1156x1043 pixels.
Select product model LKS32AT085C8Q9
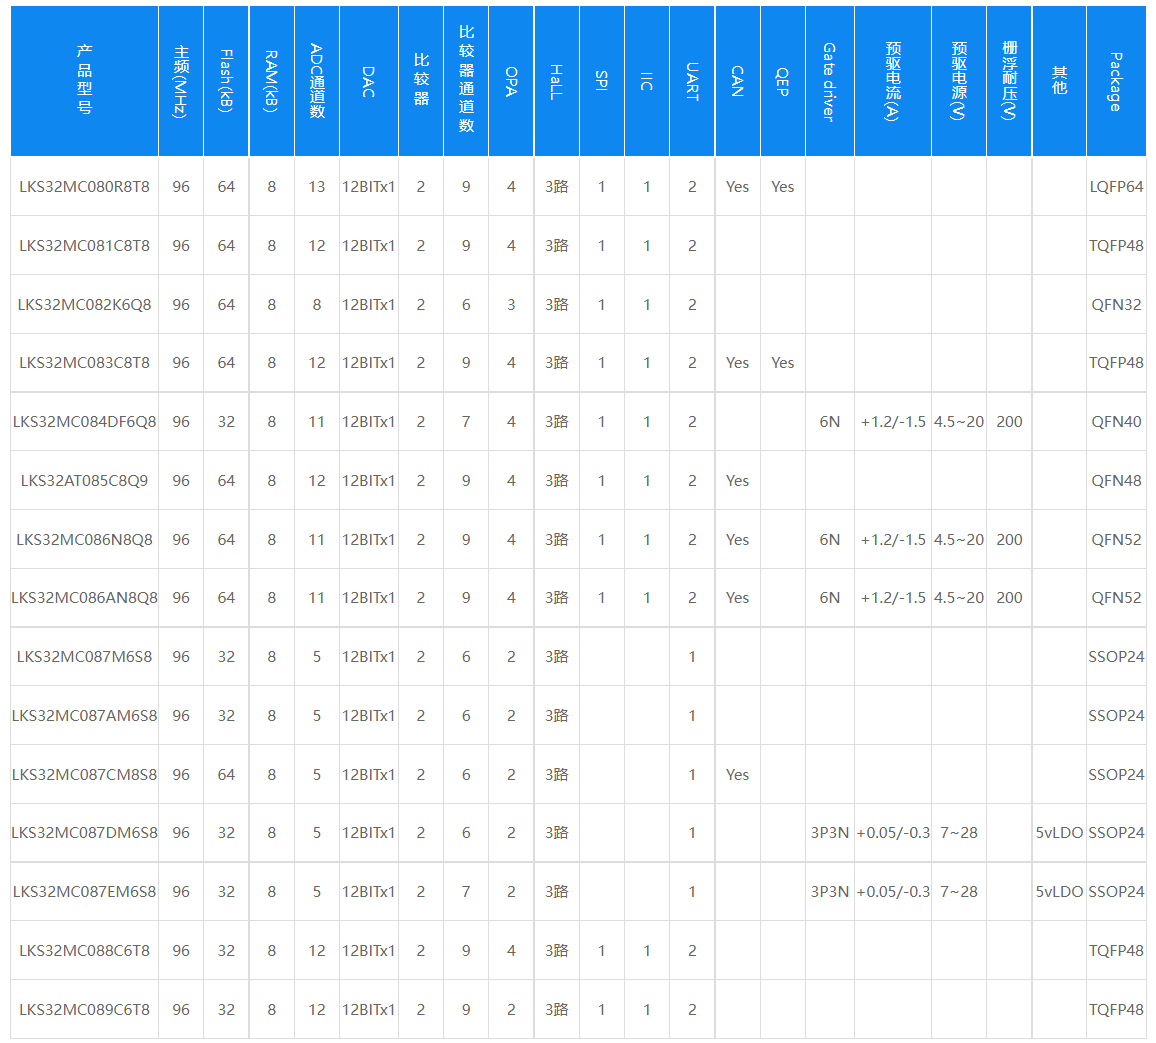[x=84, y=481]
